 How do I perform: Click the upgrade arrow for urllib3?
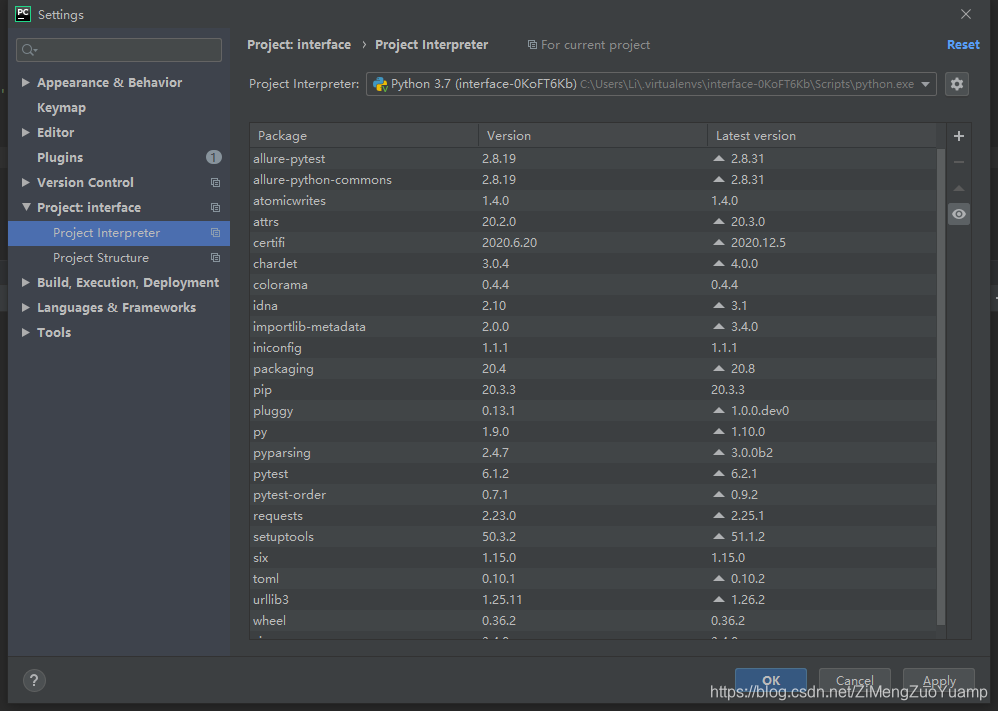tap(719, 600)
